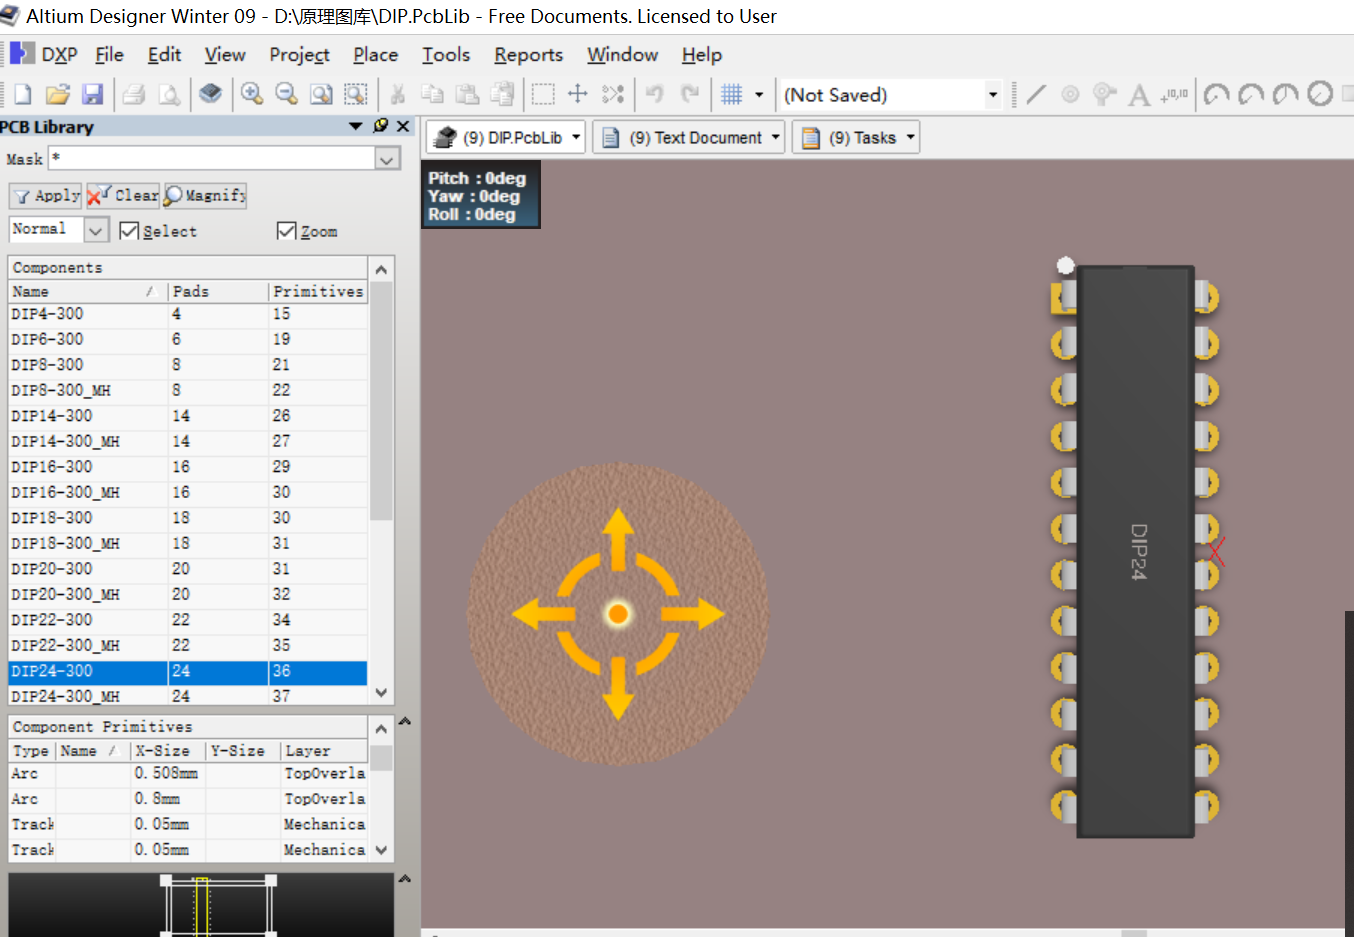
Task: Select the Place Coordinate tool
Action: (1174, 94)
